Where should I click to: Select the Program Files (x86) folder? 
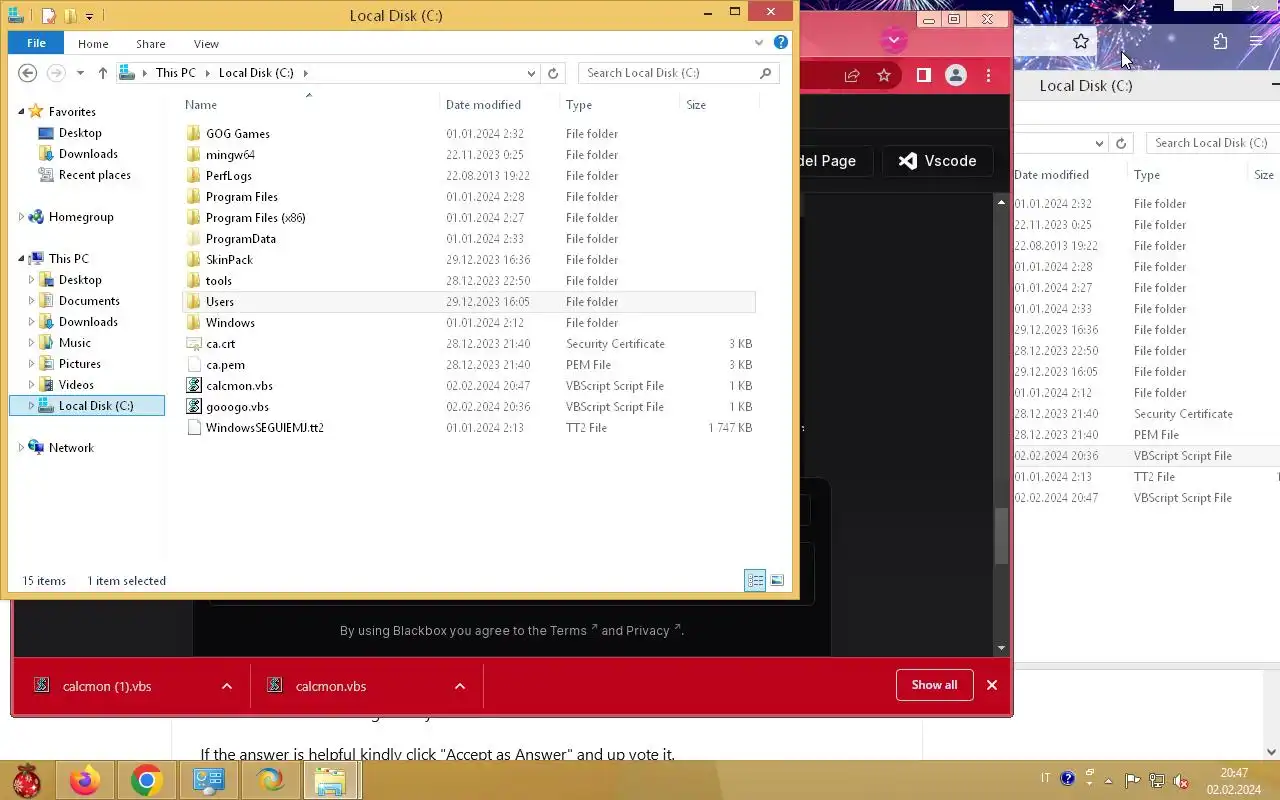pos(255,218)
